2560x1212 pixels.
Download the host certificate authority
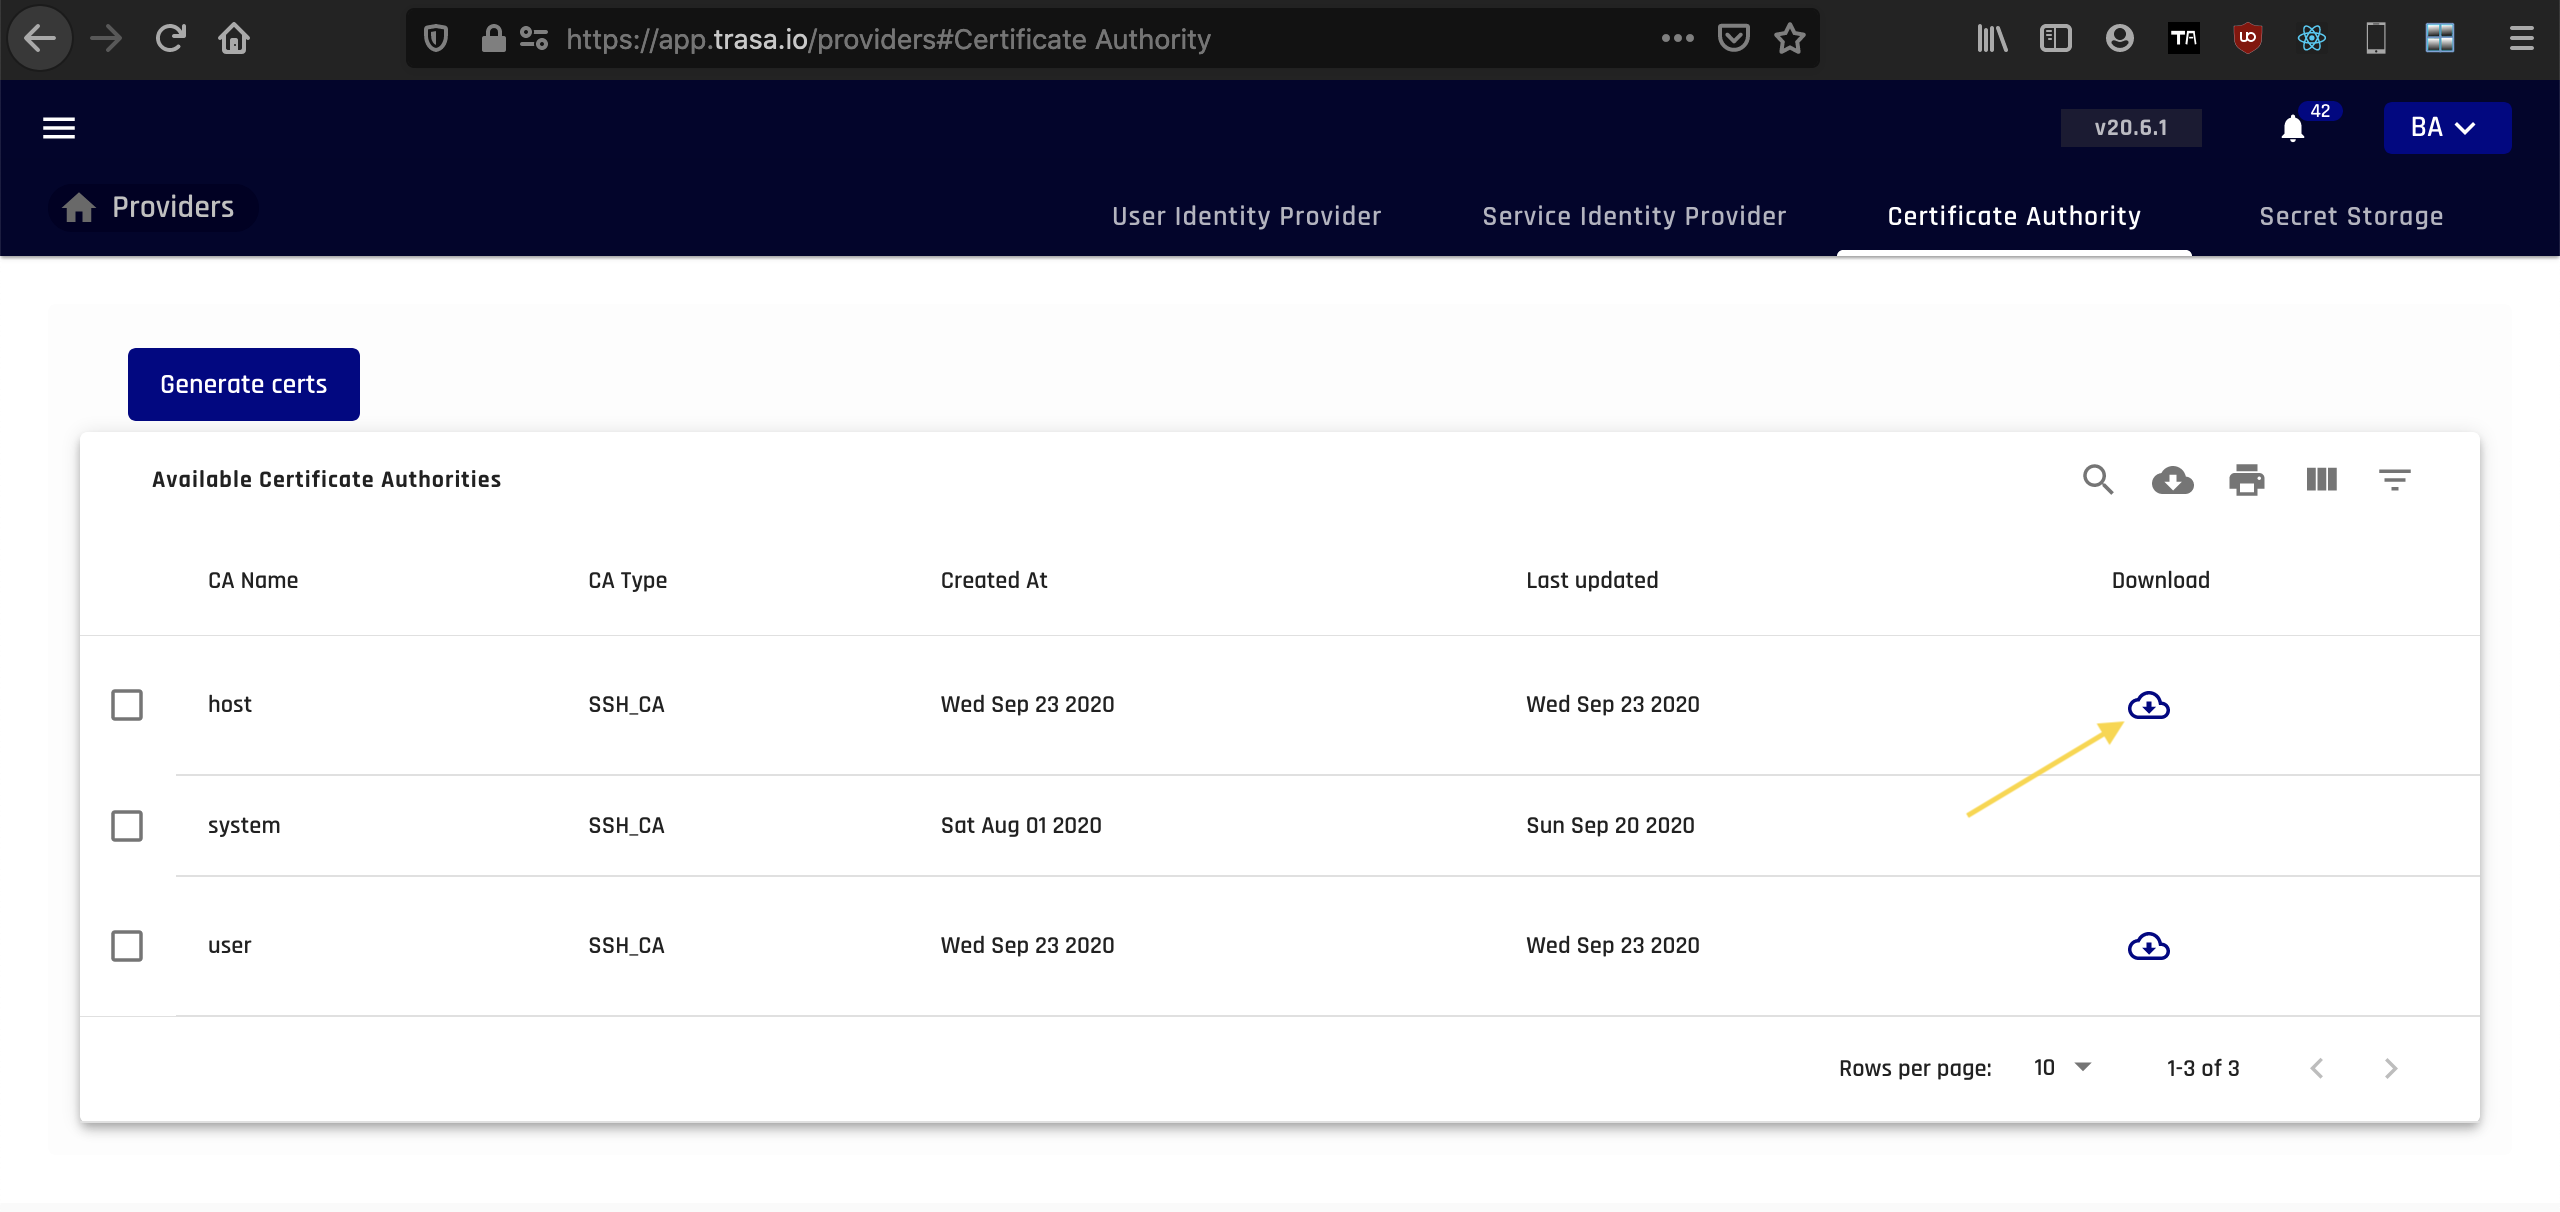[x=2148, y=705]
